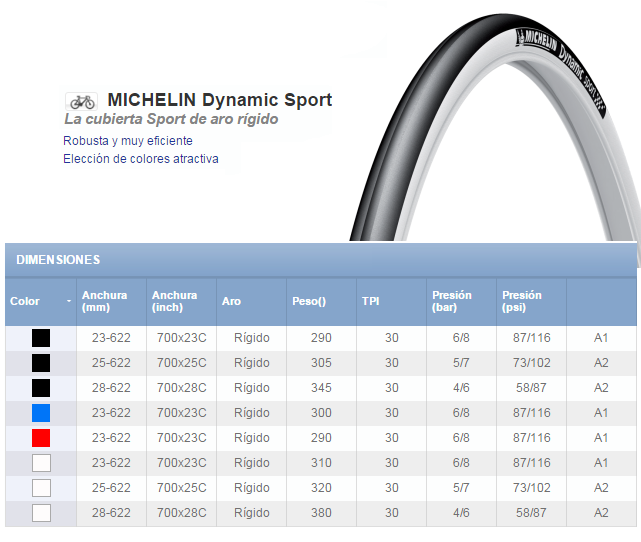Click 700x28C in the 380-weight row
The height and width of the screenshot is (542, 641).
coord(182,513)
